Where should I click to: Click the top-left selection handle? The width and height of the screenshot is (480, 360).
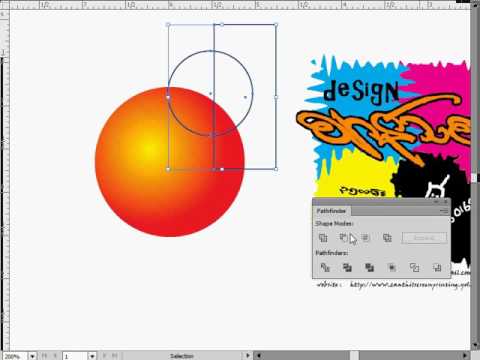click(168, 25)
